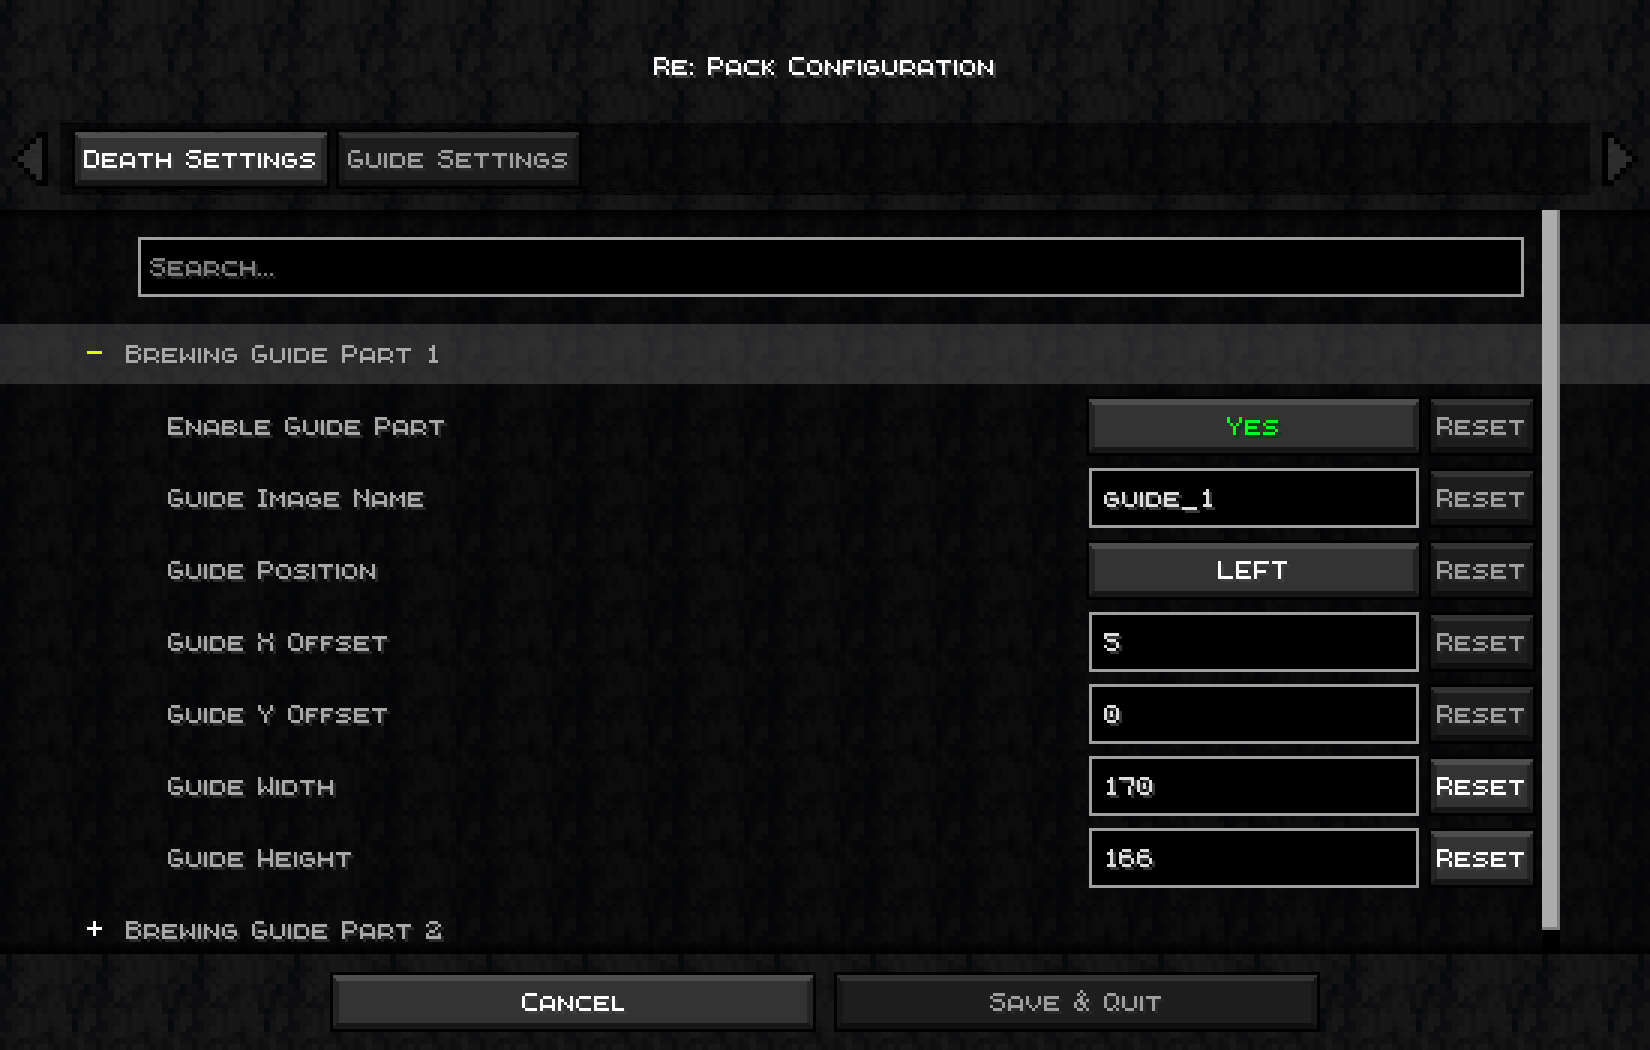Toggle Enable Guide Part Yes button
The image size is (1650, 1050).
1253,427
